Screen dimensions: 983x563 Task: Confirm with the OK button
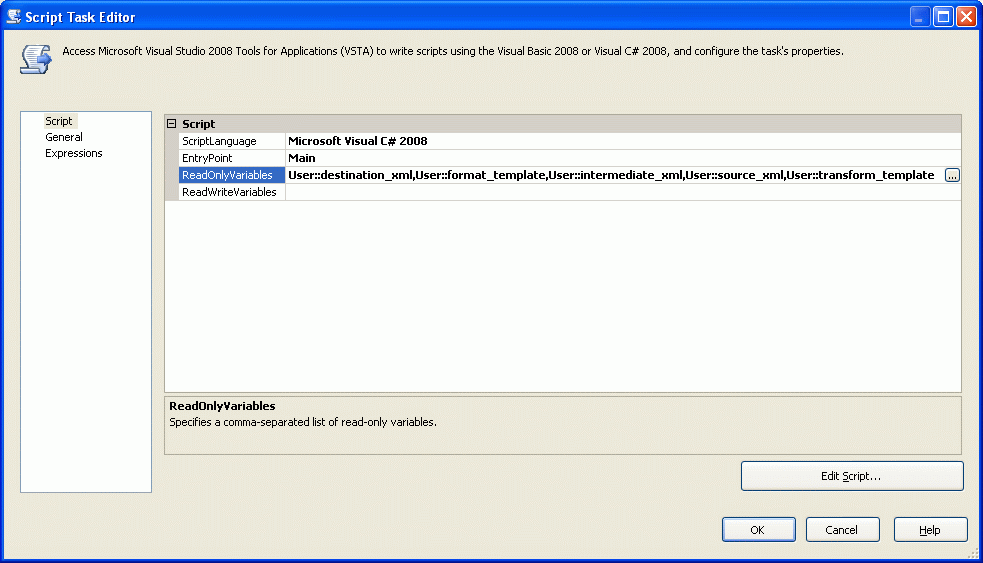(758, 530)
